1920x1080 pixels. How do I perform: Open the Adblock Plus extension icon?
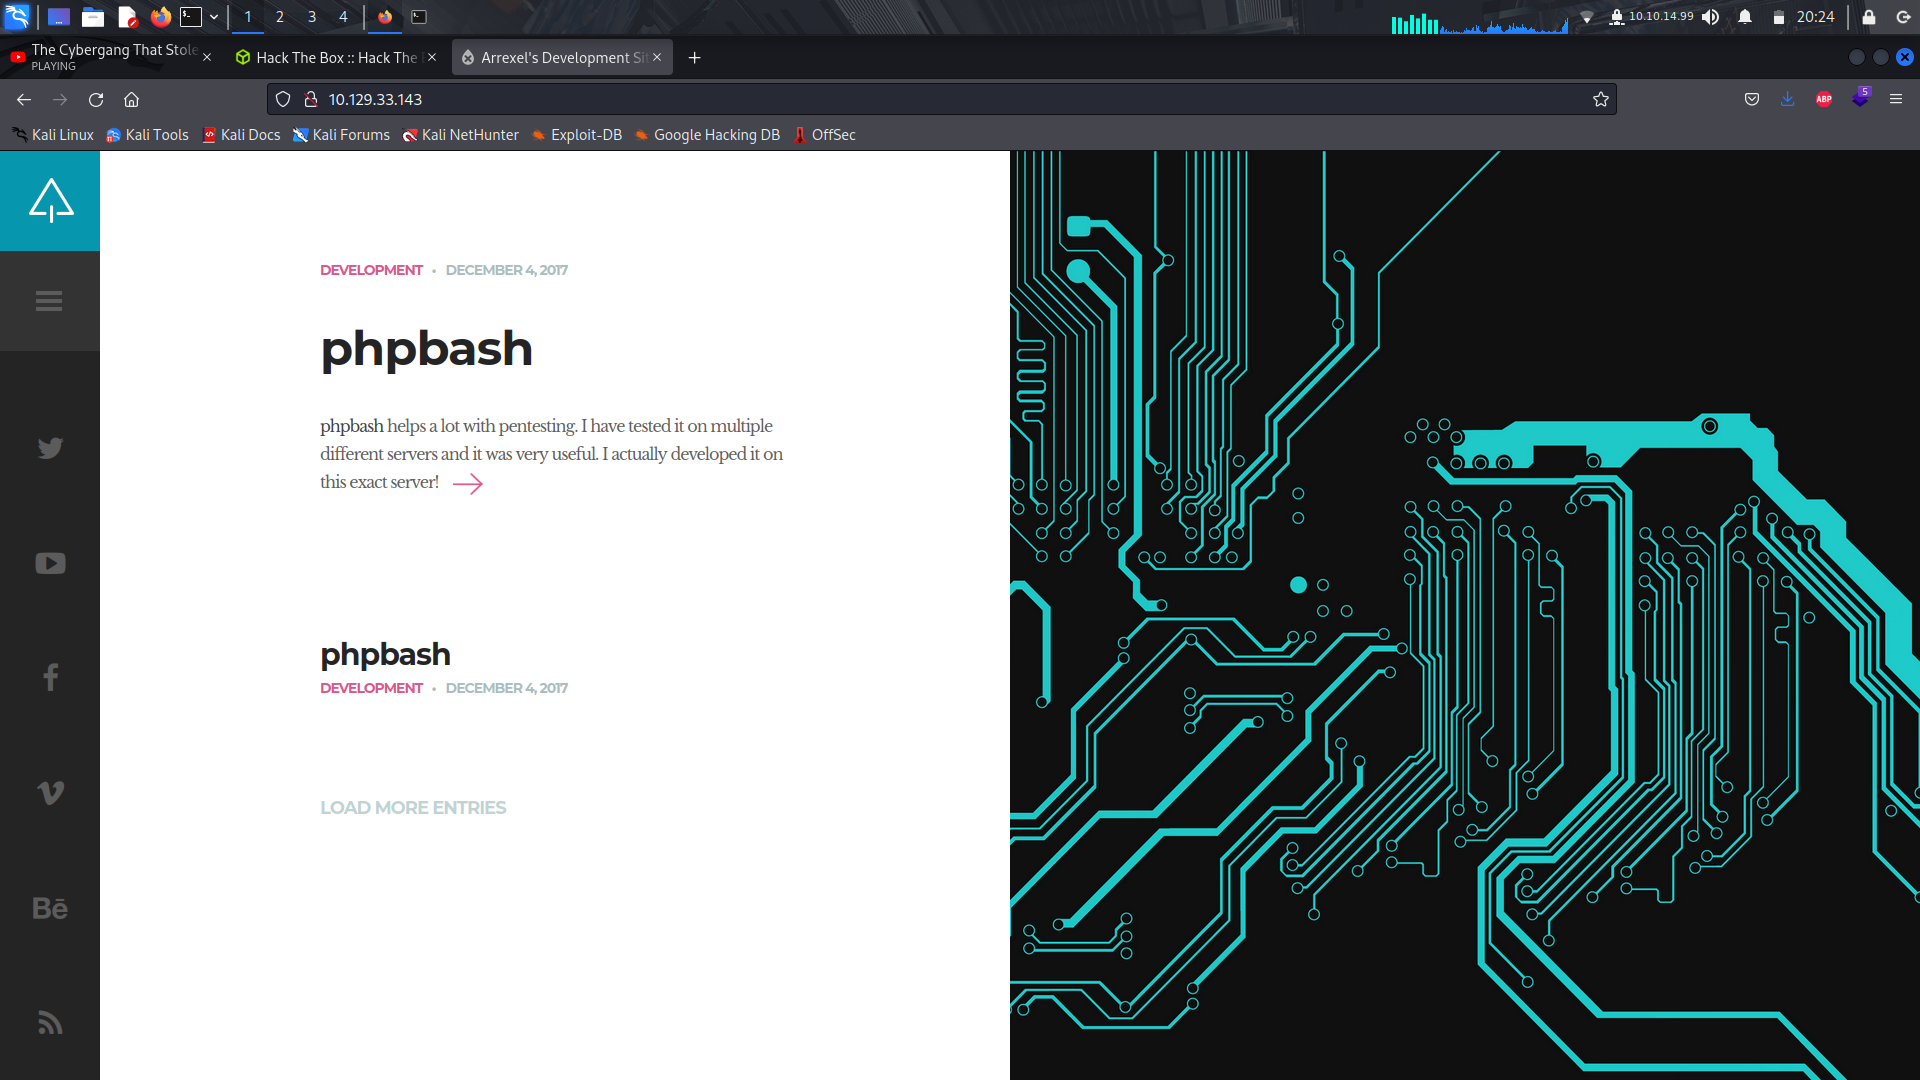coord(1823,99)
